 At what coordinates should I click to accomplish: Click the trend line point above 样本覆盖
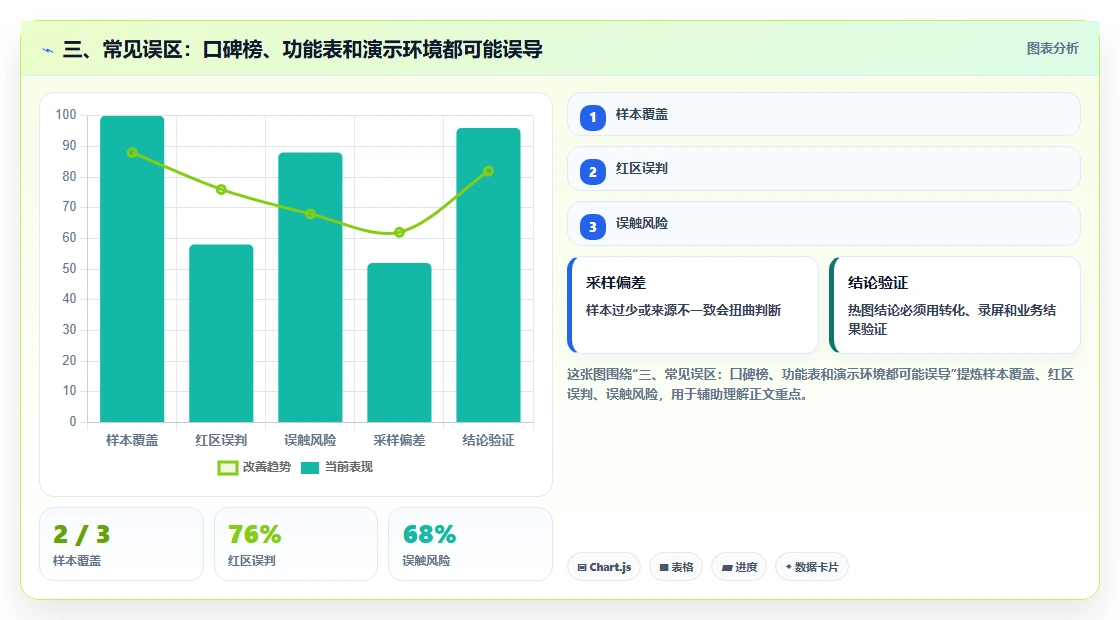[x=132, y=152]
